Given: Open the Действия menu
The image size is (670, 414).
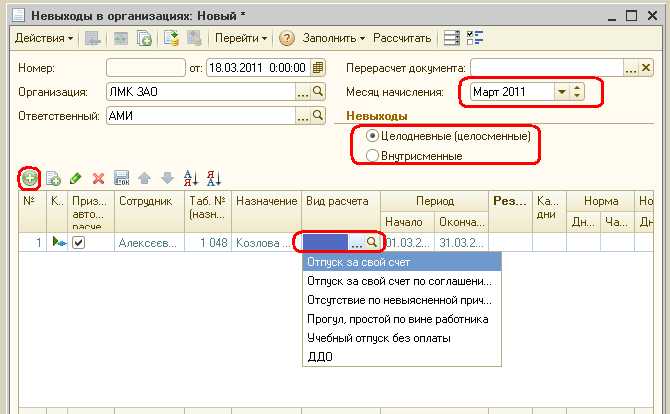Looking at the screenshot, I should point(44,38).
